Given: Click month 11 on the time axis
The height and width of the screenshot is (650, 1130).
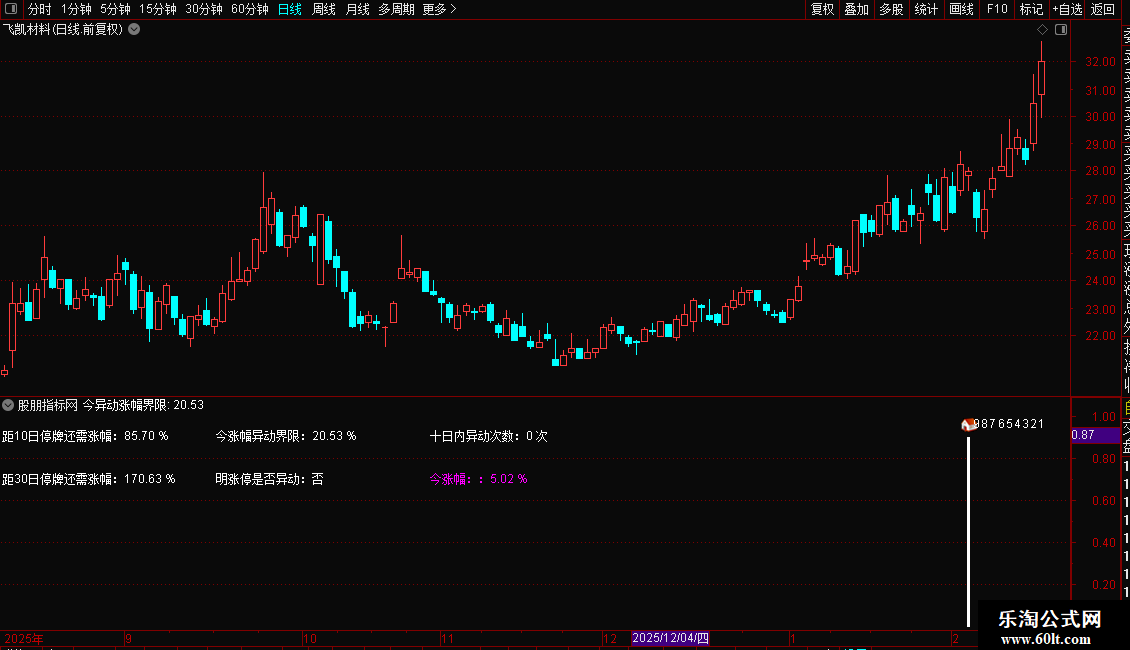Looking at the screenshot, I should point(448,638).
